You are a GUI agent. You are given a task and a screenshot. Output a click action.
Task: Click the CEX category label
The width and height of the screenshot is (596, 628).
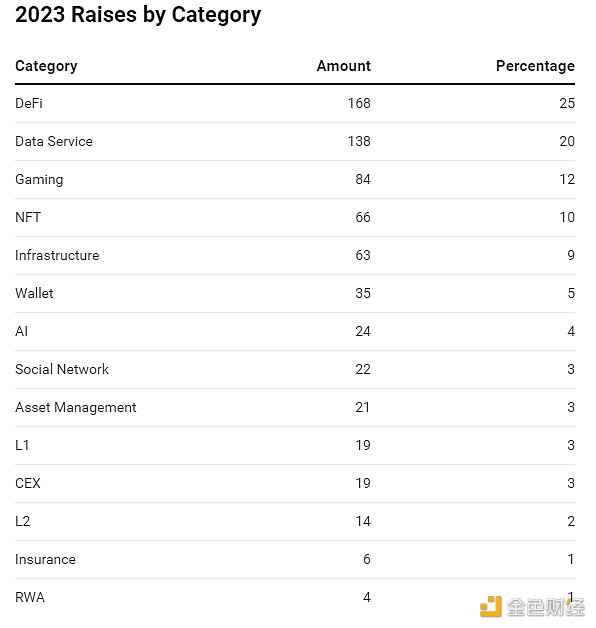pos(28,483)
